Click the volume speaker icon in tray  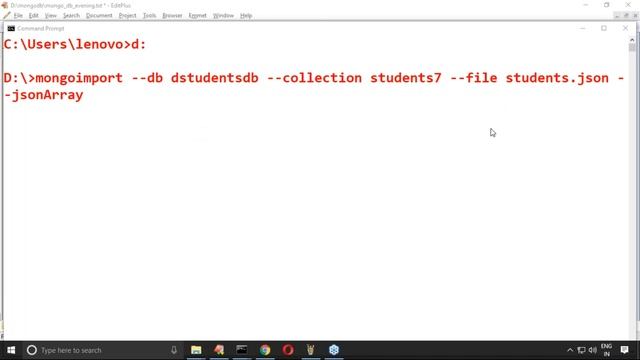(x=593, y=350)
